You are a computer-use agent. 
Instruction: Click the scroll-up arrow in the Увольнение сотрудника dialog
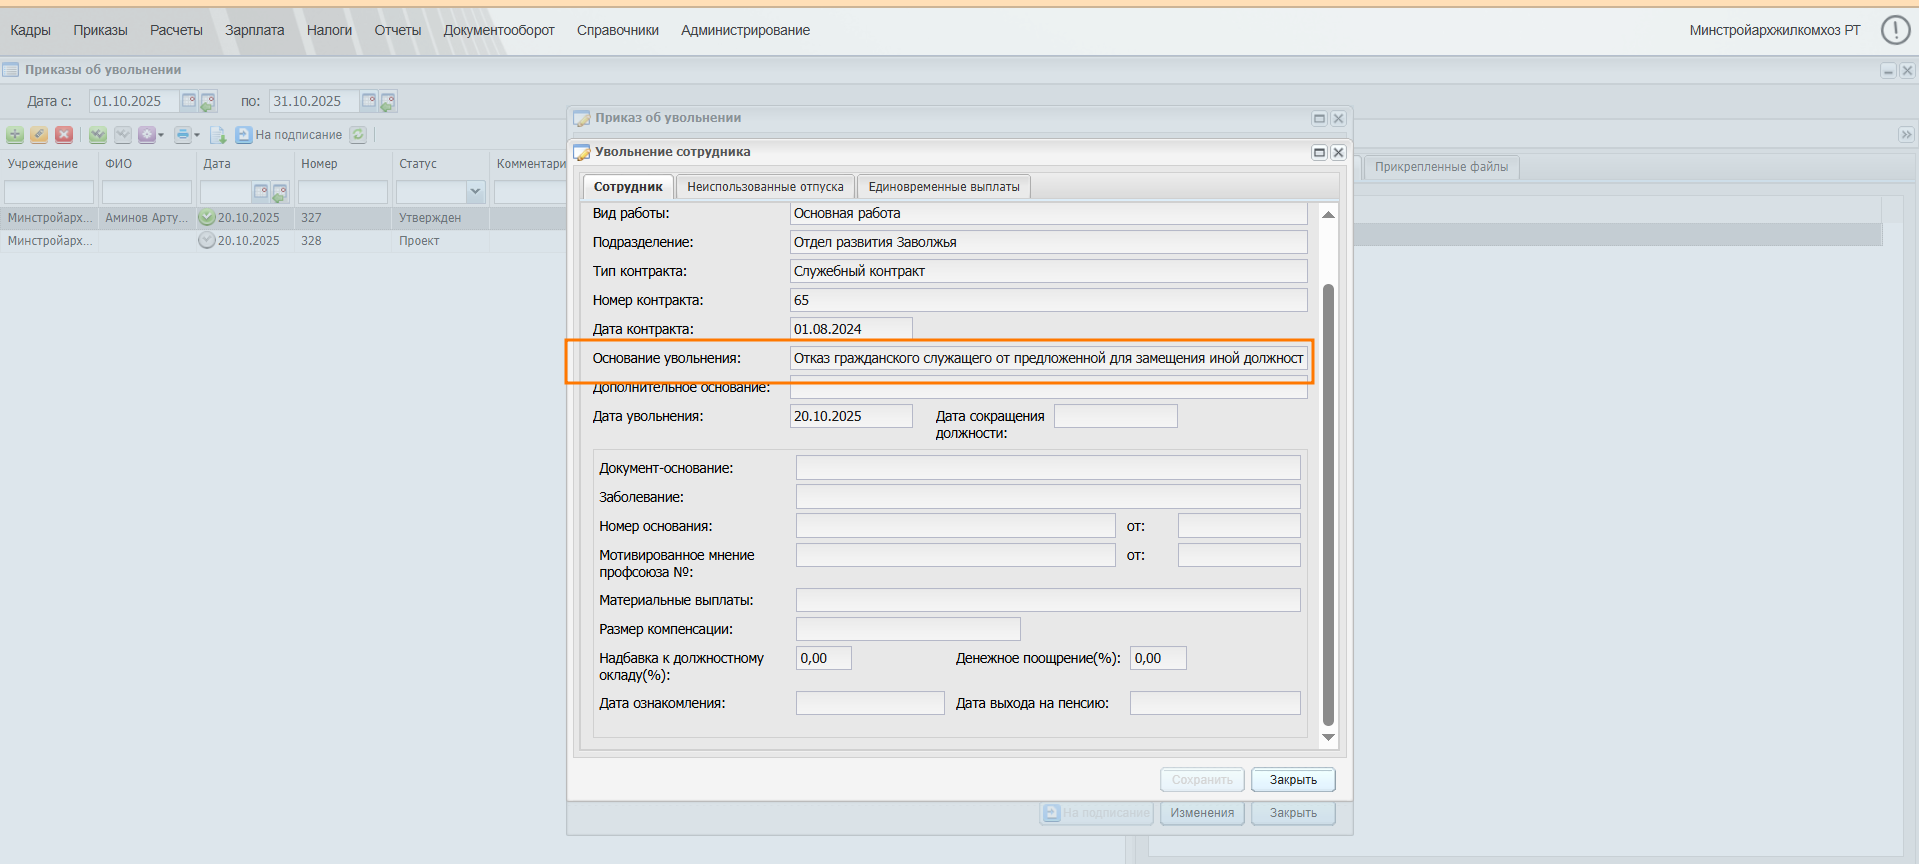tap(1328, 214)
